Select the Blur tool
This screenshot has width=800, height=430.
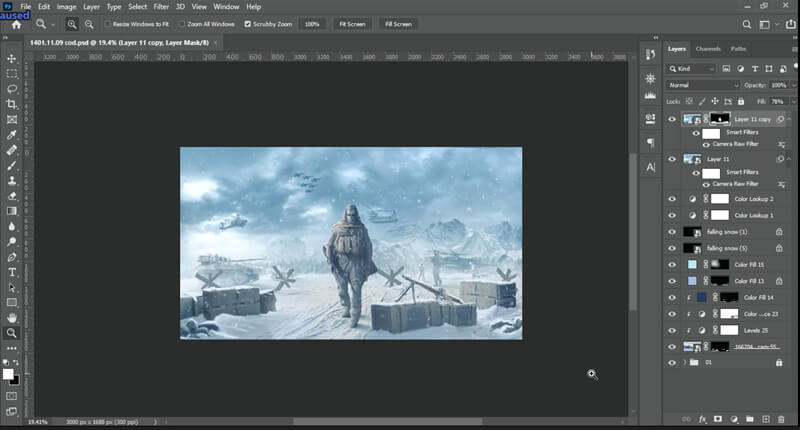[12, 226]
